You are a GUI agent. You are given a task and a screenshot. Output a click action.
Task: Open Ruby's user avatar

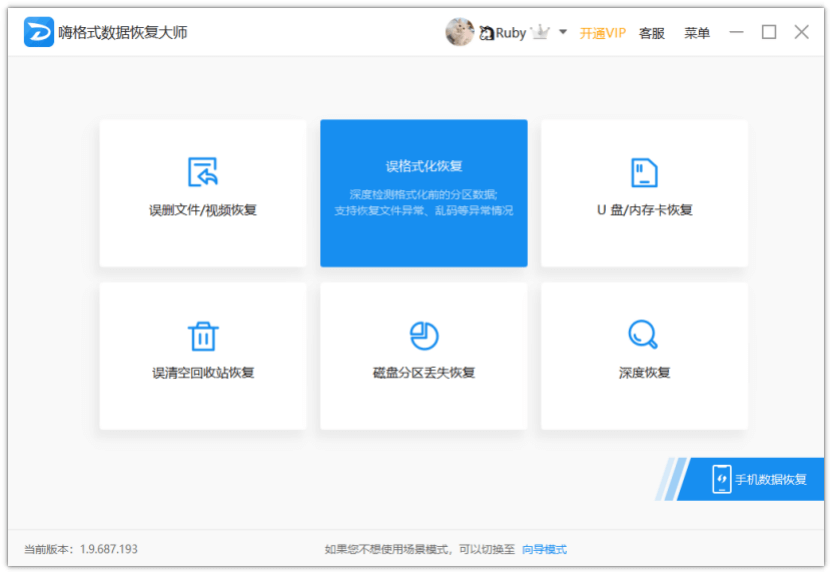(x=459, y=32)
